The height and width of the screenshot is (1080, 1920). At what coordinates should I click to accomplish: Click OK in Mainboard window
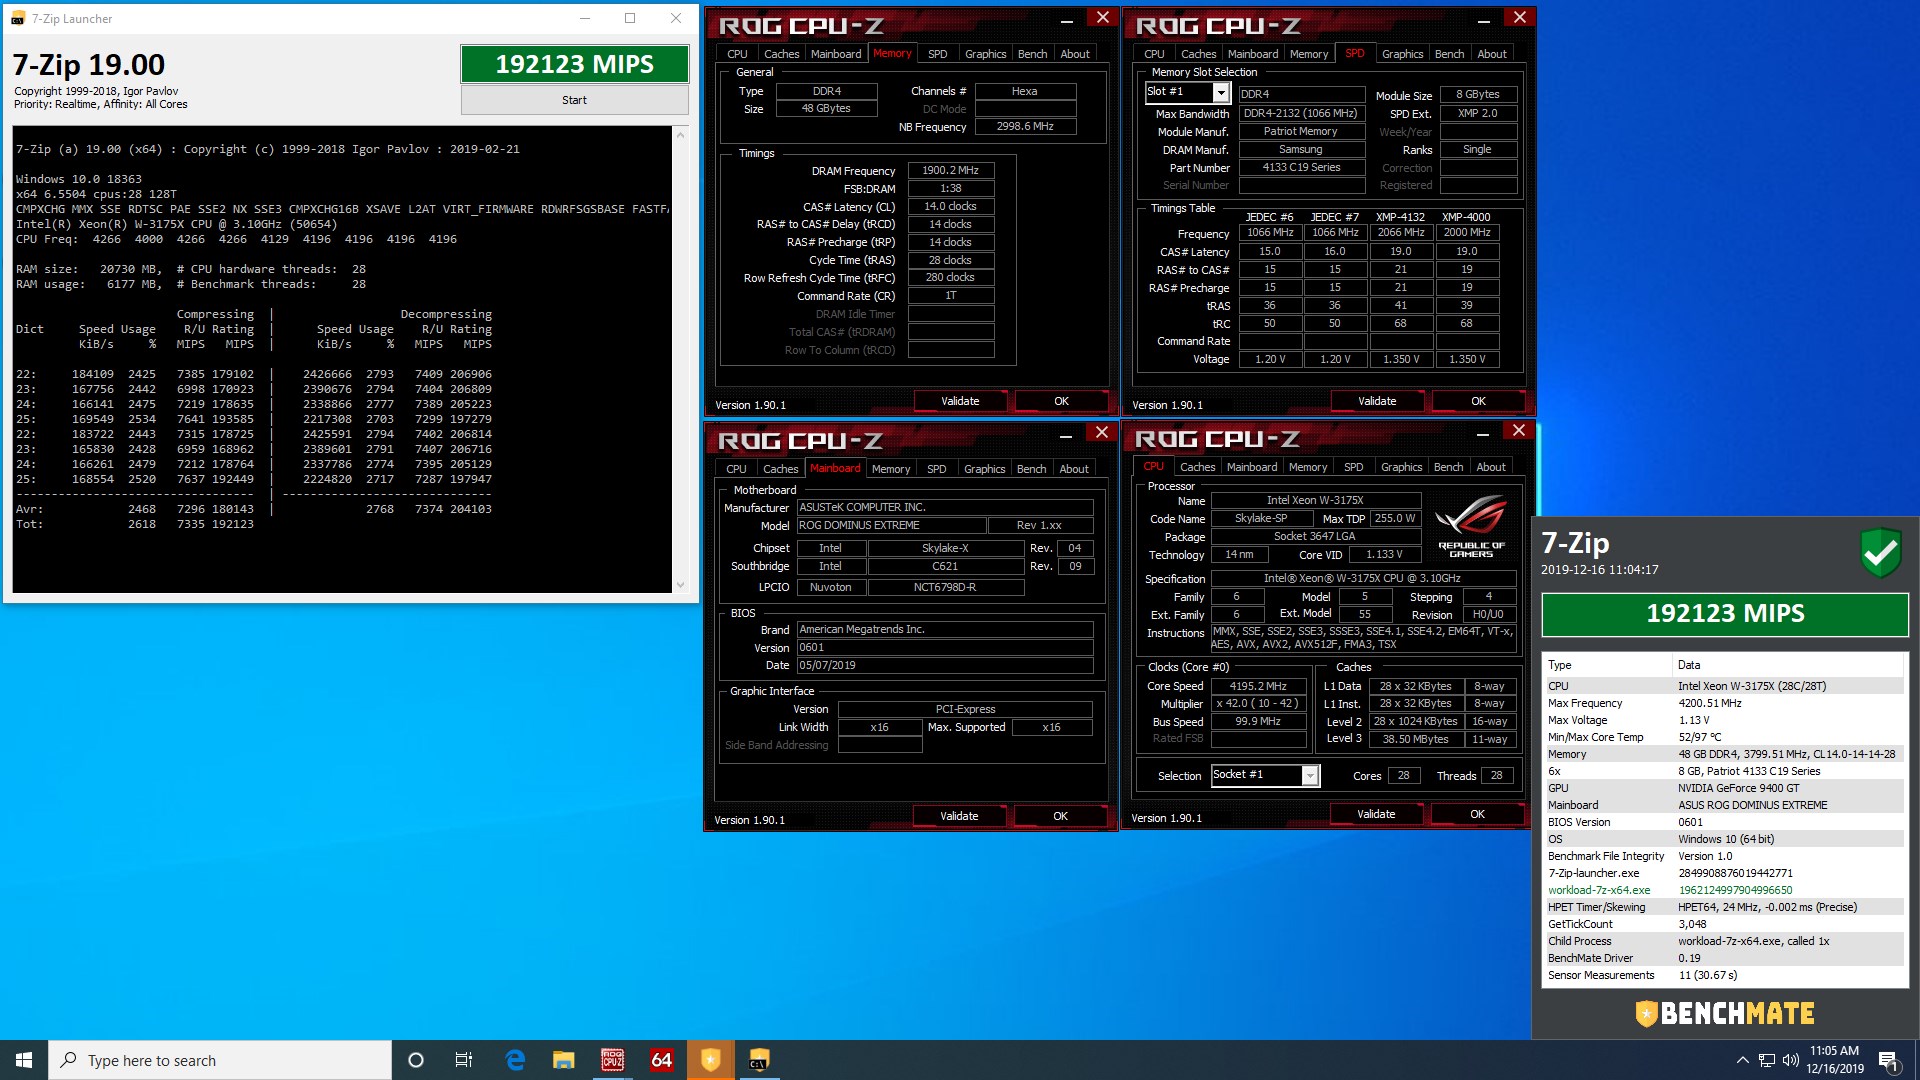[x=1060, y=816]
